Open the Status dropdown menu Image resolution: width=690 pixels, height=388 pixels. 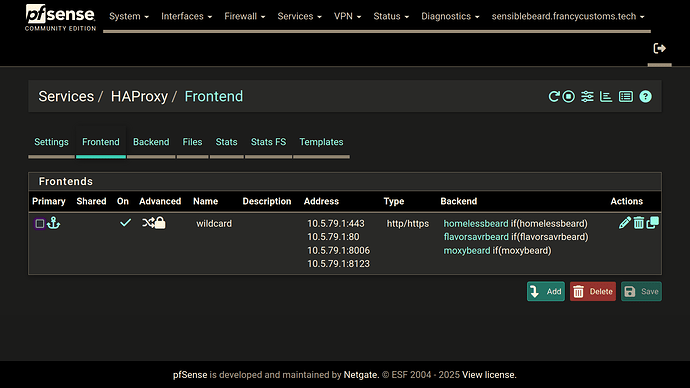point(391,16)
